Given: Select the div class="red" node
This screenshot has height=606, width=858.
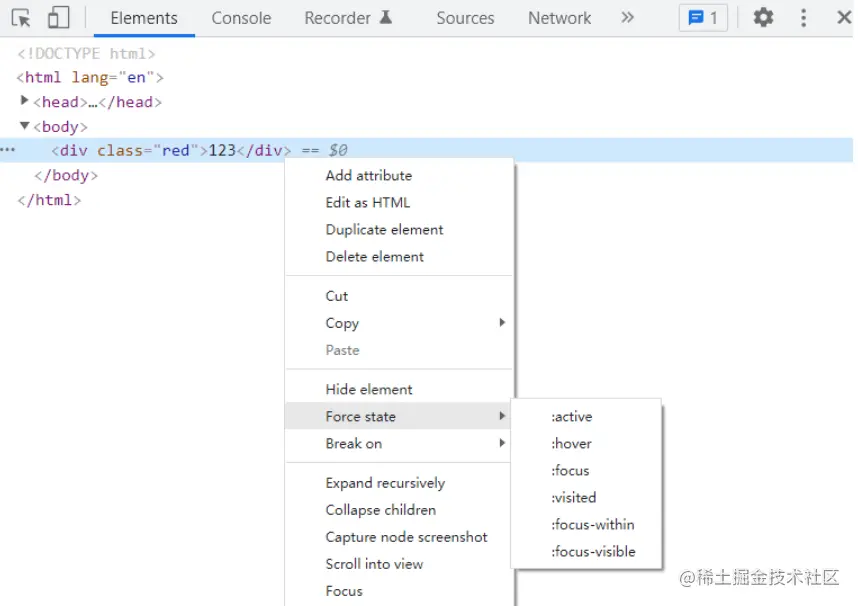Looking at the screenshot, I should (x=426, y=150).
